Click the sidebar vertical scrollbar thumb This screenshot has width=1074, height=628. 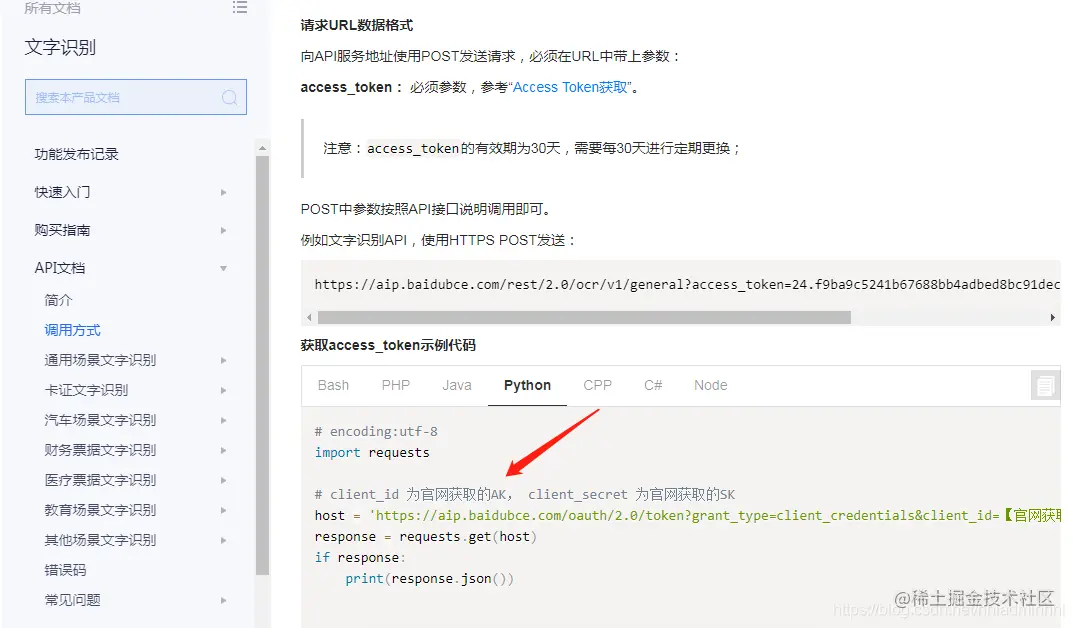(262, 365)
